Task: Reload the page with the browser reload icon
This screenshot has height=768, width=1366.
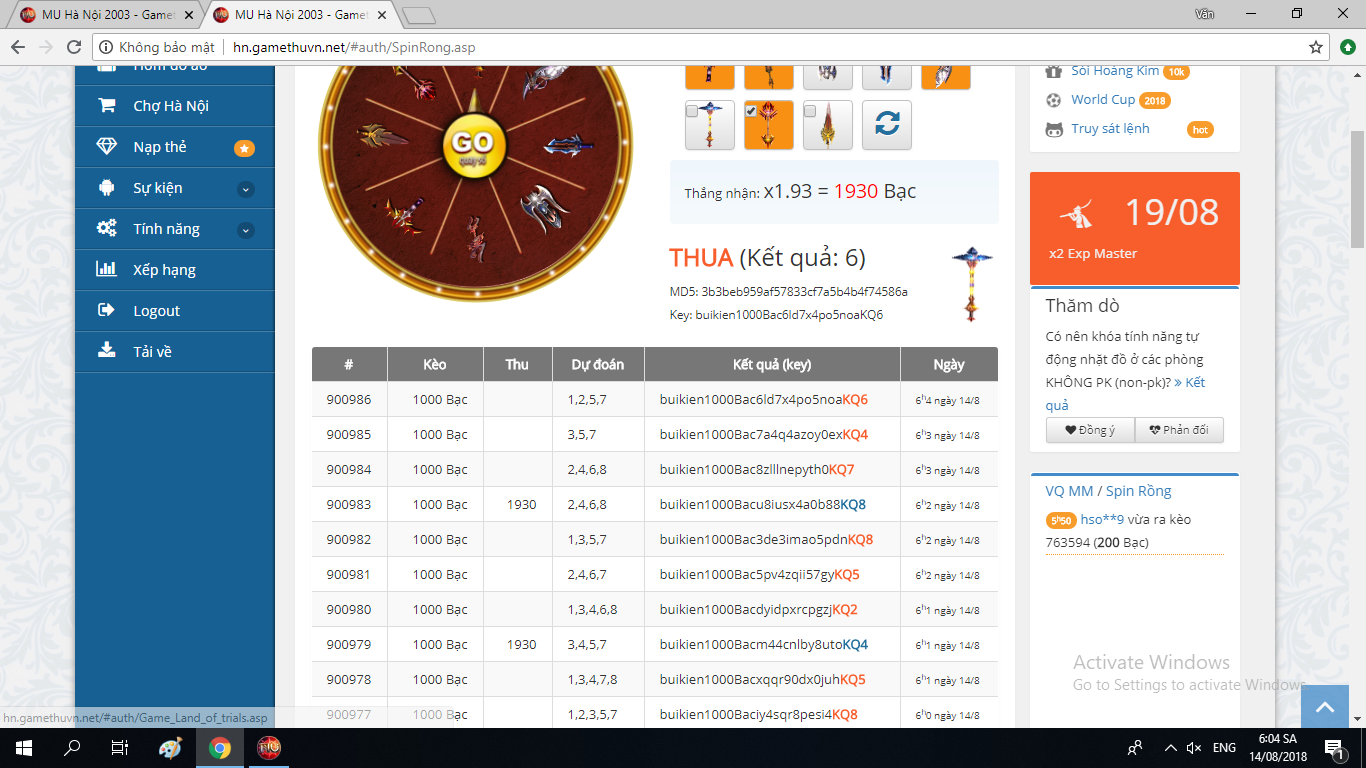Action: pyautogui.click(x=74, y=47)
